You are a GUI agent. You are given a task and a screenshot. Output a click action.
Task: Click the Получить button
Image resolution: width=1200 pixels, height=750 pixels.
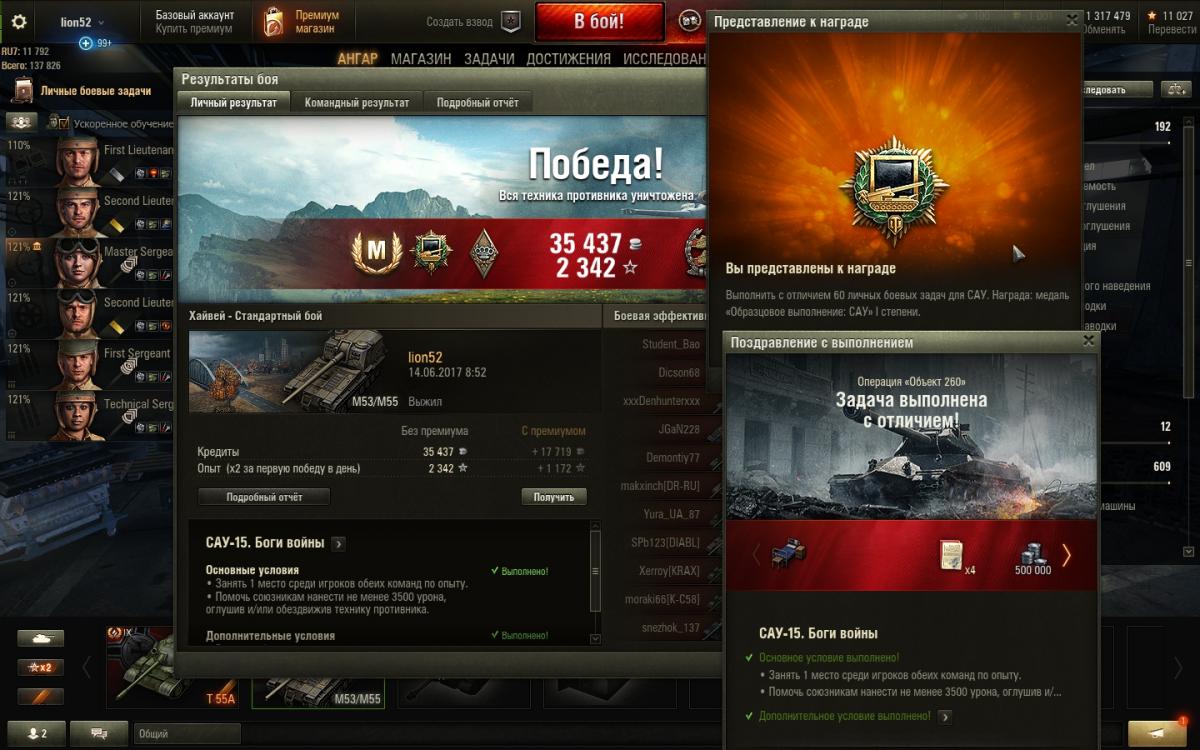click(x=554, y=497)
